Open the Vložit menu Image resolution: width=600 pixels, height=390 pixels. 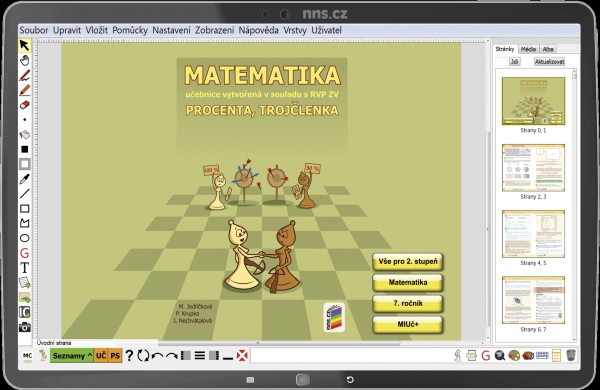96,30
